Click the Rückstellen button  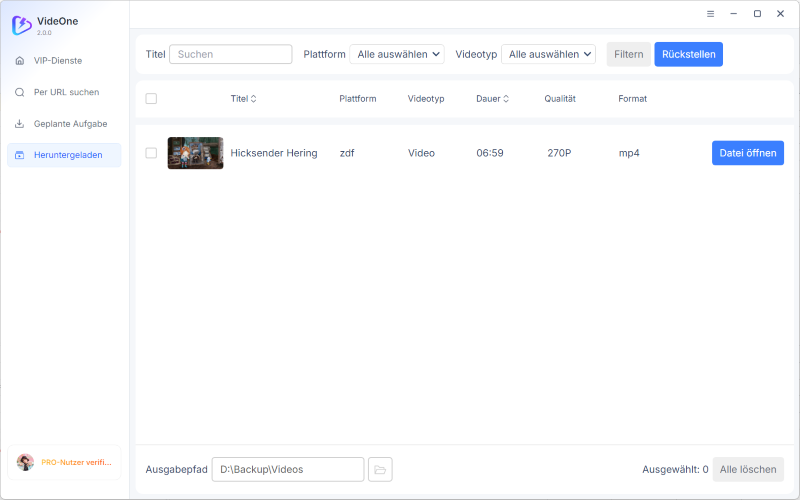point(689,54)
